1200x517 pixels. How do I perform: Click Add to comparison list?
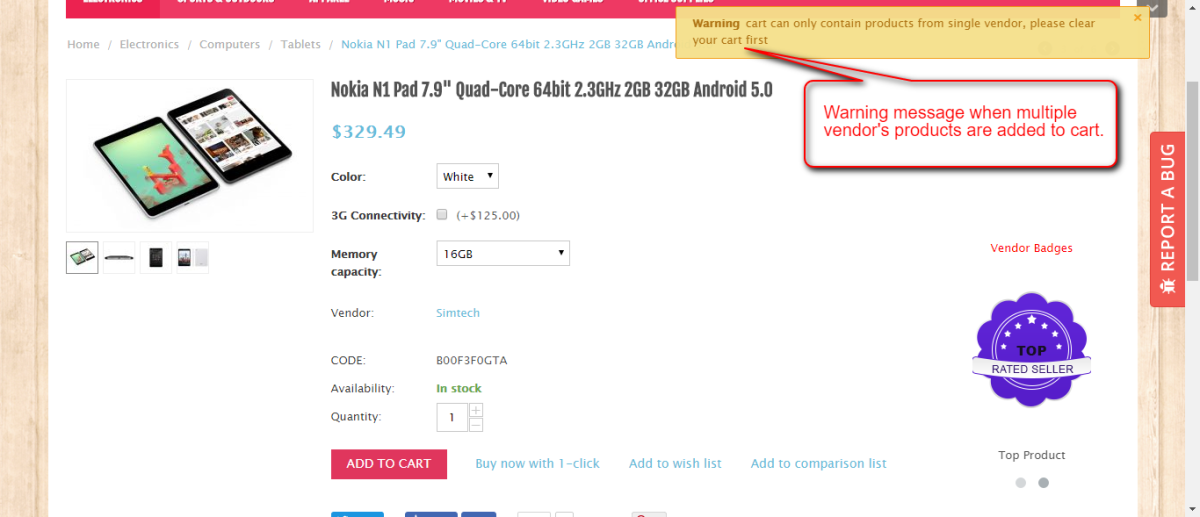tap(819, 463)
